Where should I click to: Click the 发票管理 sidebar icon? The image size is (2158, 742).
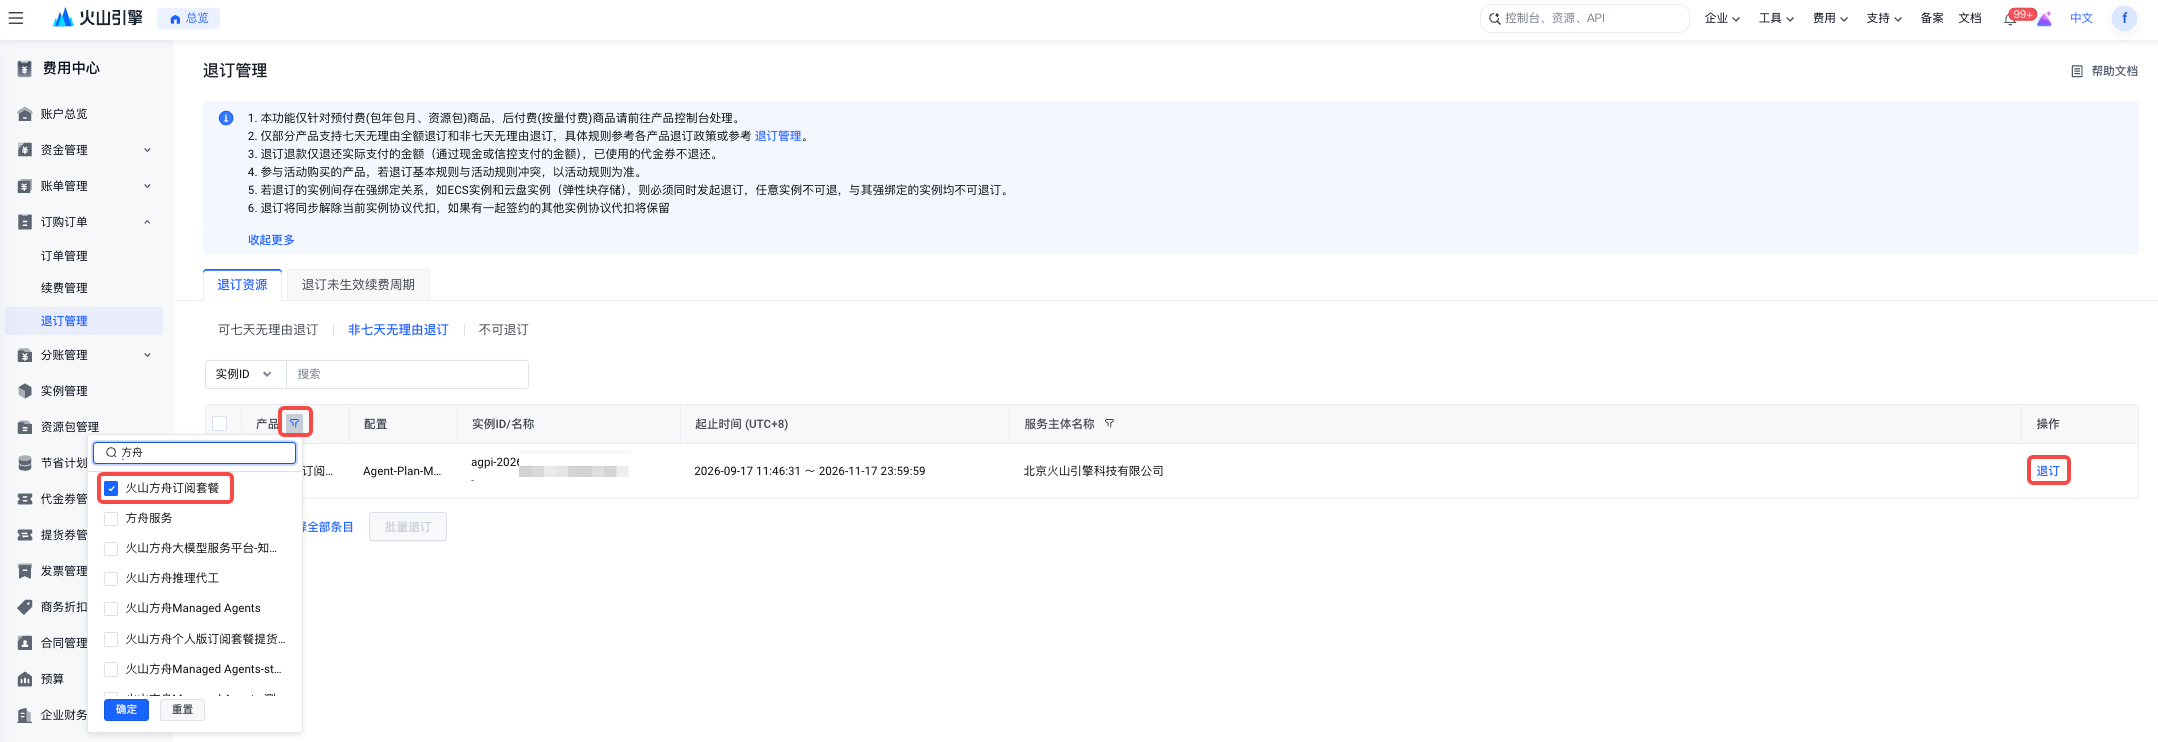click(25, 571)
